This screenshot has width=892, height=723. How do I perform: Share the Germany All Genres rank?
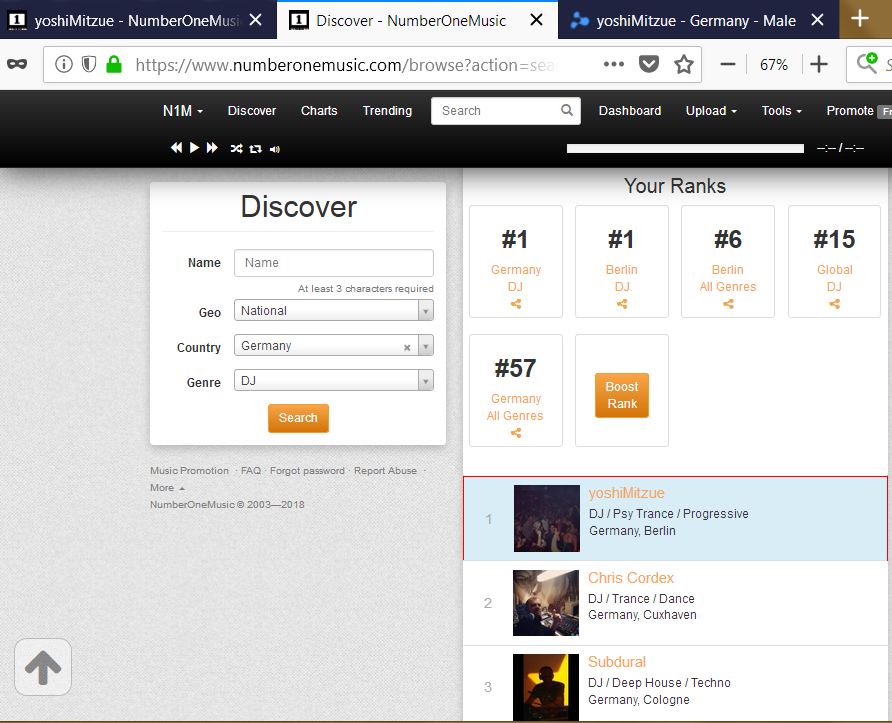pos(516,433)
